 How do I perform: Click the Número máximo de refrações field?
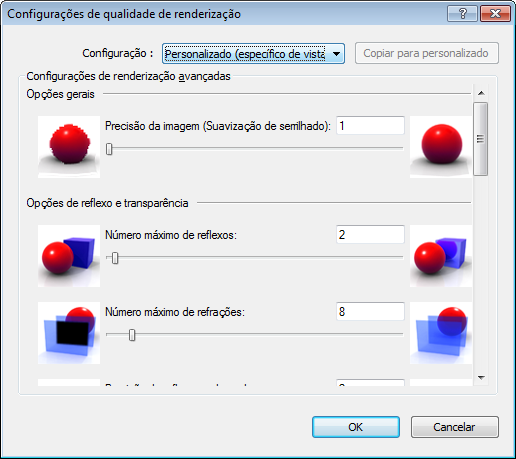[370, 312]
